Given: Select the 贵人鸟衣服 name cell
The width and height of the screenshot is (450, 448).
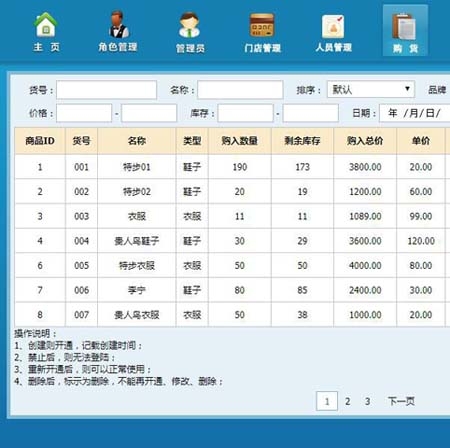Looking at the screenshot, I should 137,315.
